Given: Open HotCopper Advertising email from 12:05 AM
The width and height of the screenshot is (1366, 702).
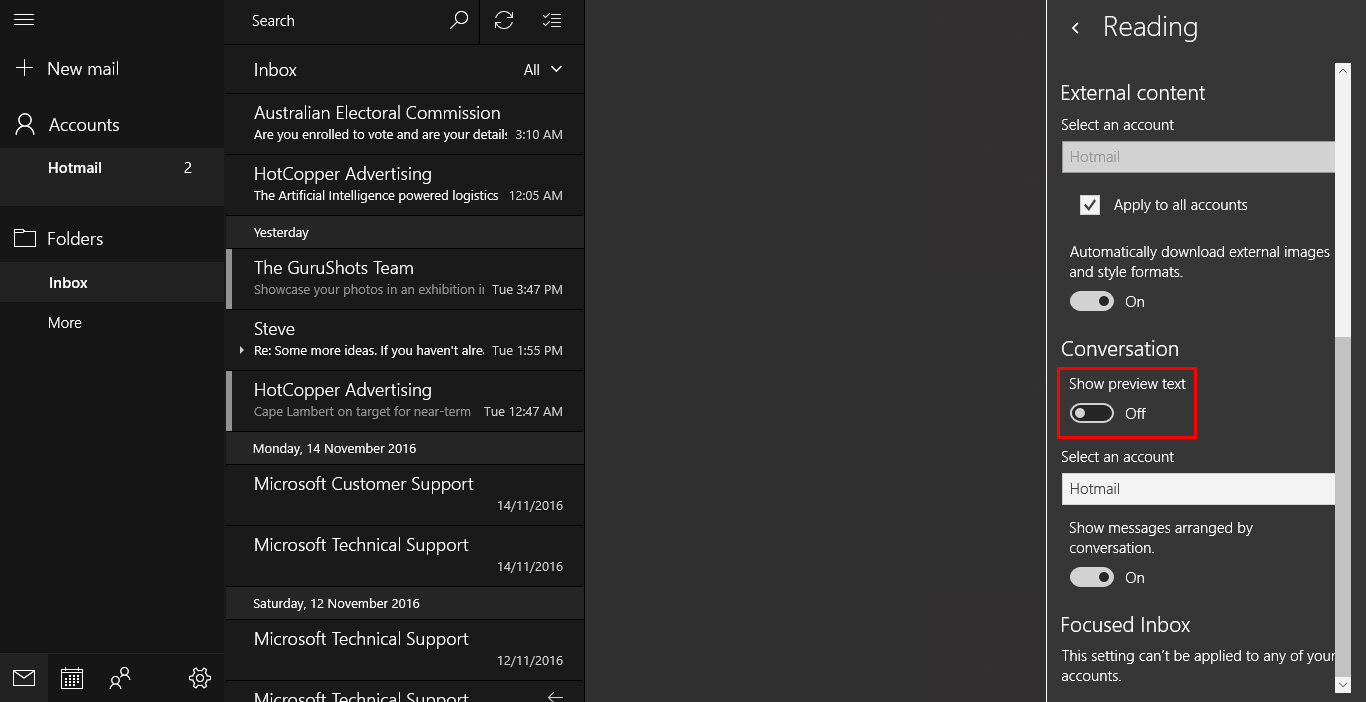Looking at the screenshot, I should (405, 184).
